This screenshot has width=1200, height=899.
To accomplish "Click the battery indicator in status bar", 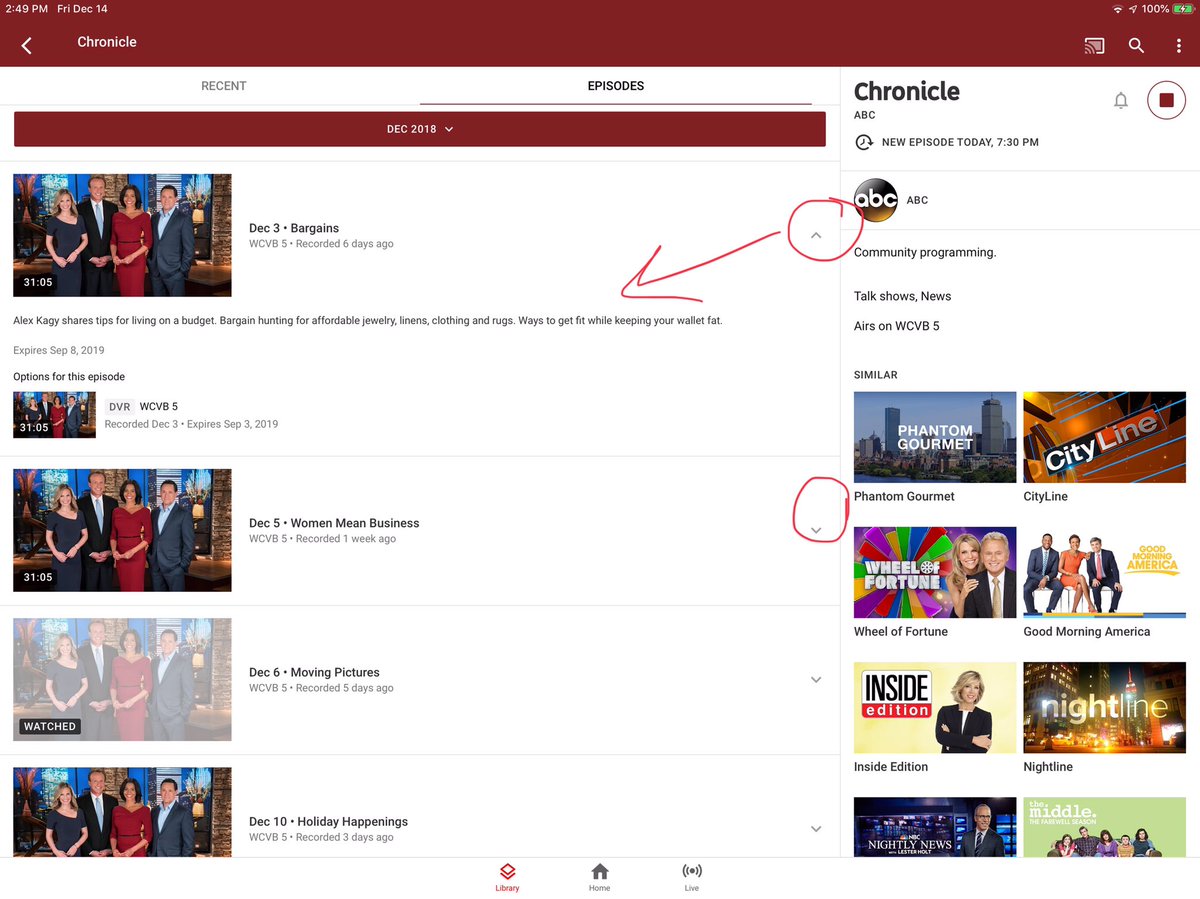I will tap(1182, 9).
